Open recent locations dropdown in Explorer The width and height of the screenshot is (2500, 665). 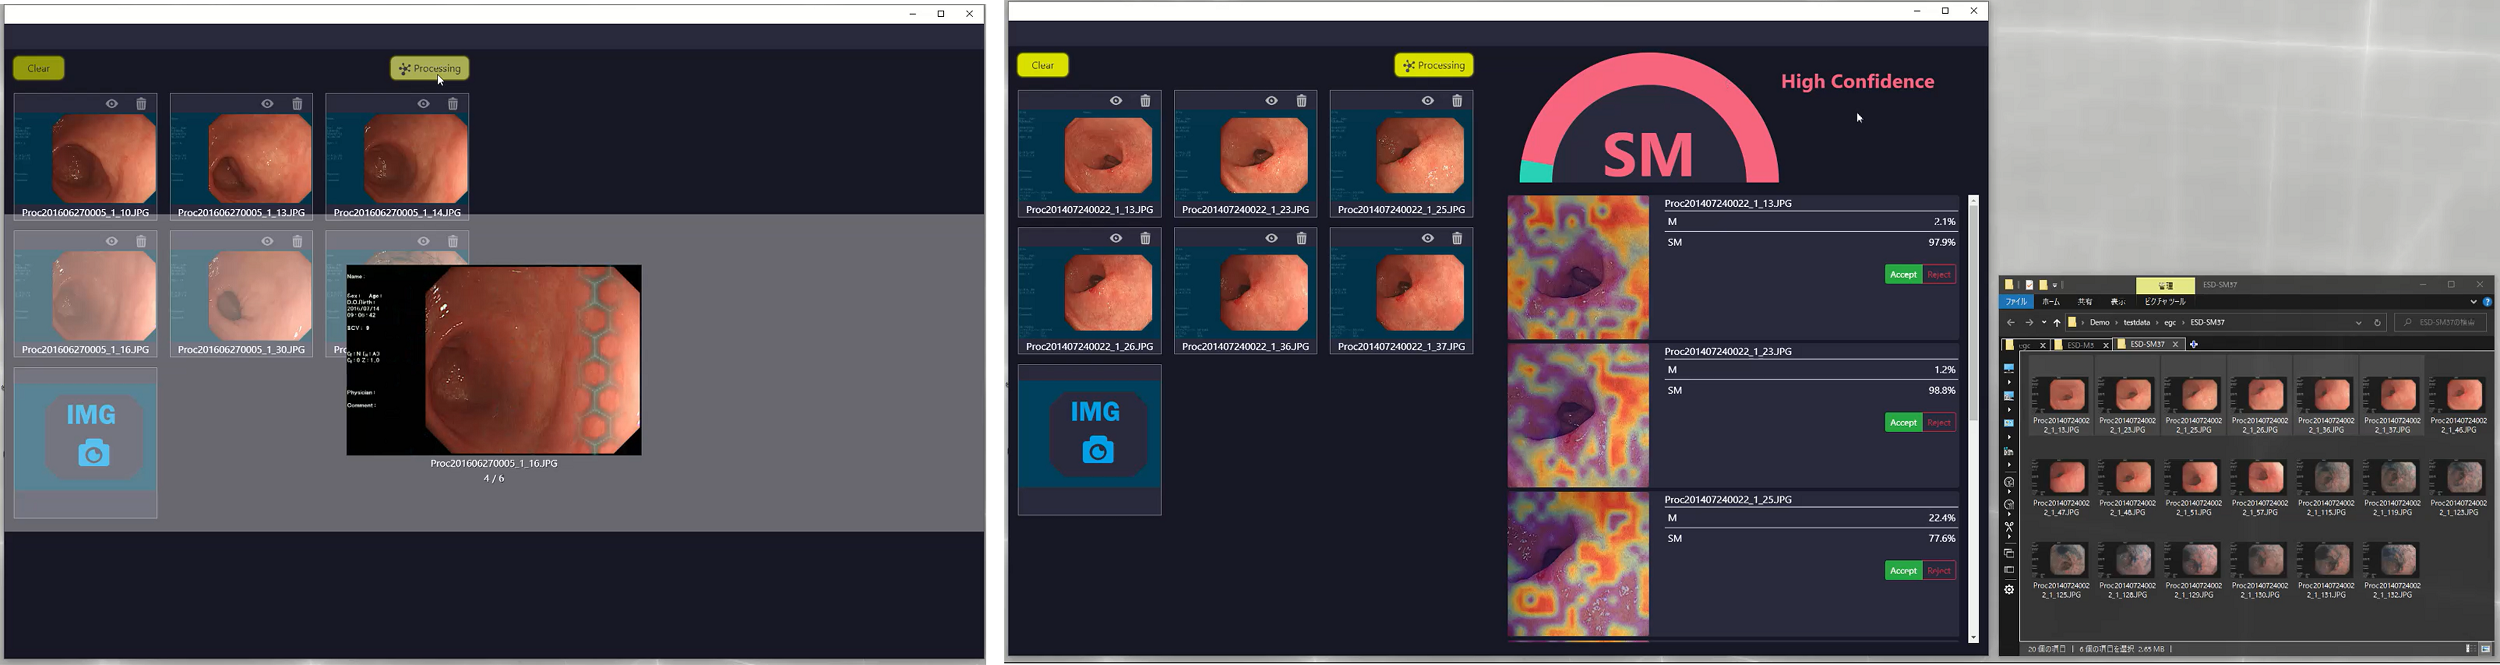click(2044, 322)
